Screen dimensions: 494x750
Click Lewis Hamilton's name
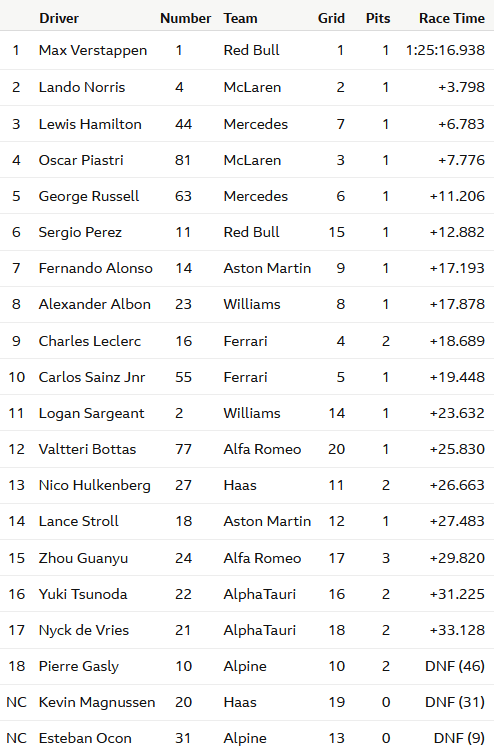coord(90,124)
